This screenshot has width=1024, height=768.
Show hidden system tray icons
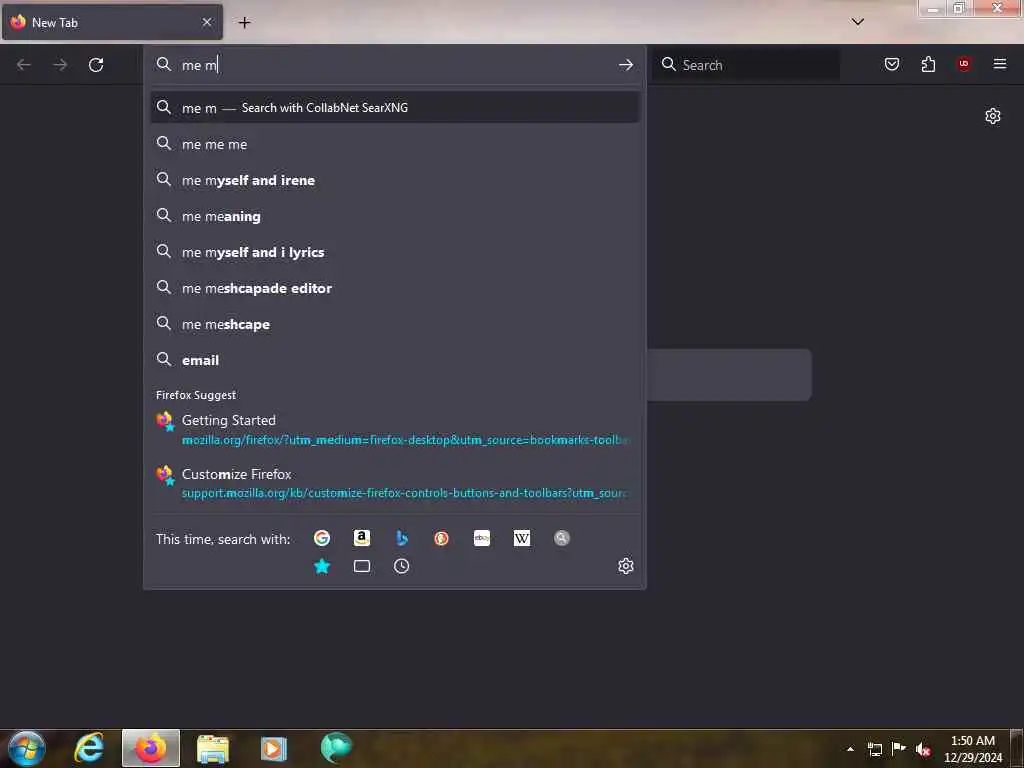[850, 749]
